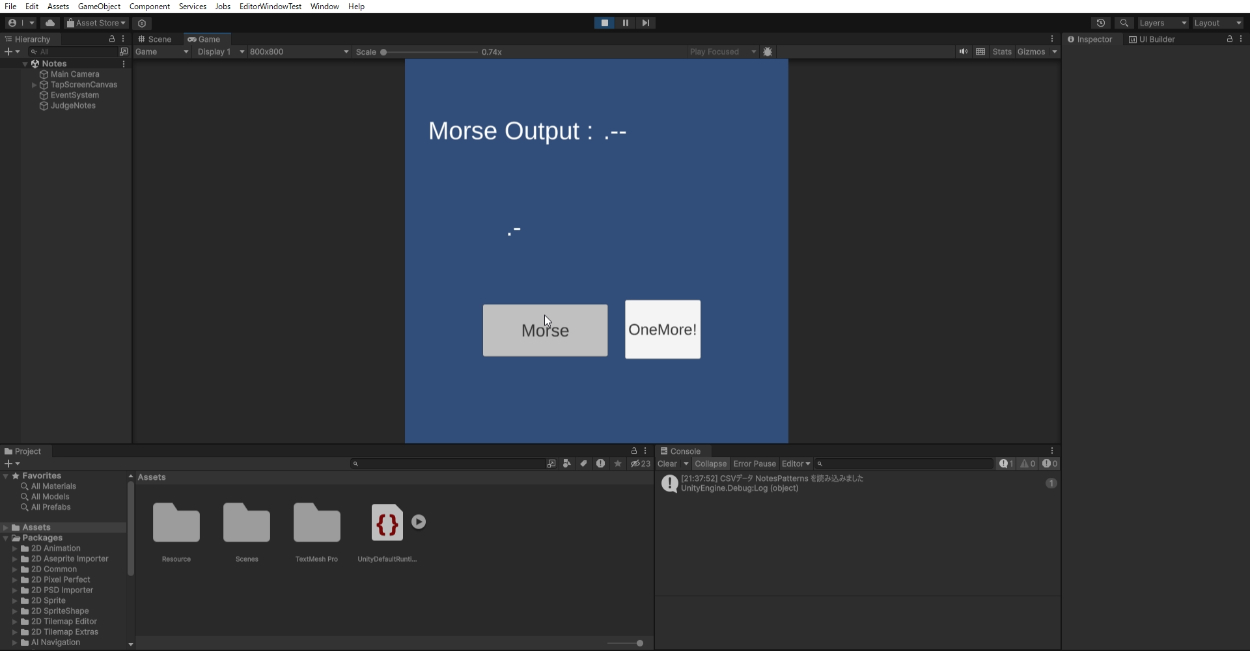Expand the TapScreenCanvas object in Hierarchy
The height and width of the screenshot is (651, 1250).
34,85
